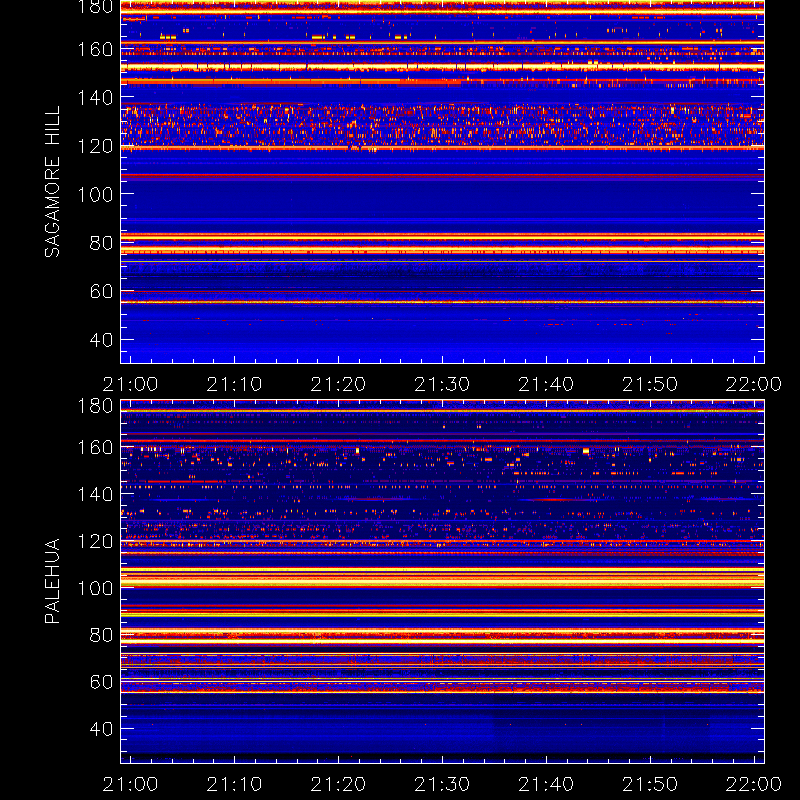Select the 140 tick label on Palehua axis
The image size is (800, 800).
click(95, 494)
